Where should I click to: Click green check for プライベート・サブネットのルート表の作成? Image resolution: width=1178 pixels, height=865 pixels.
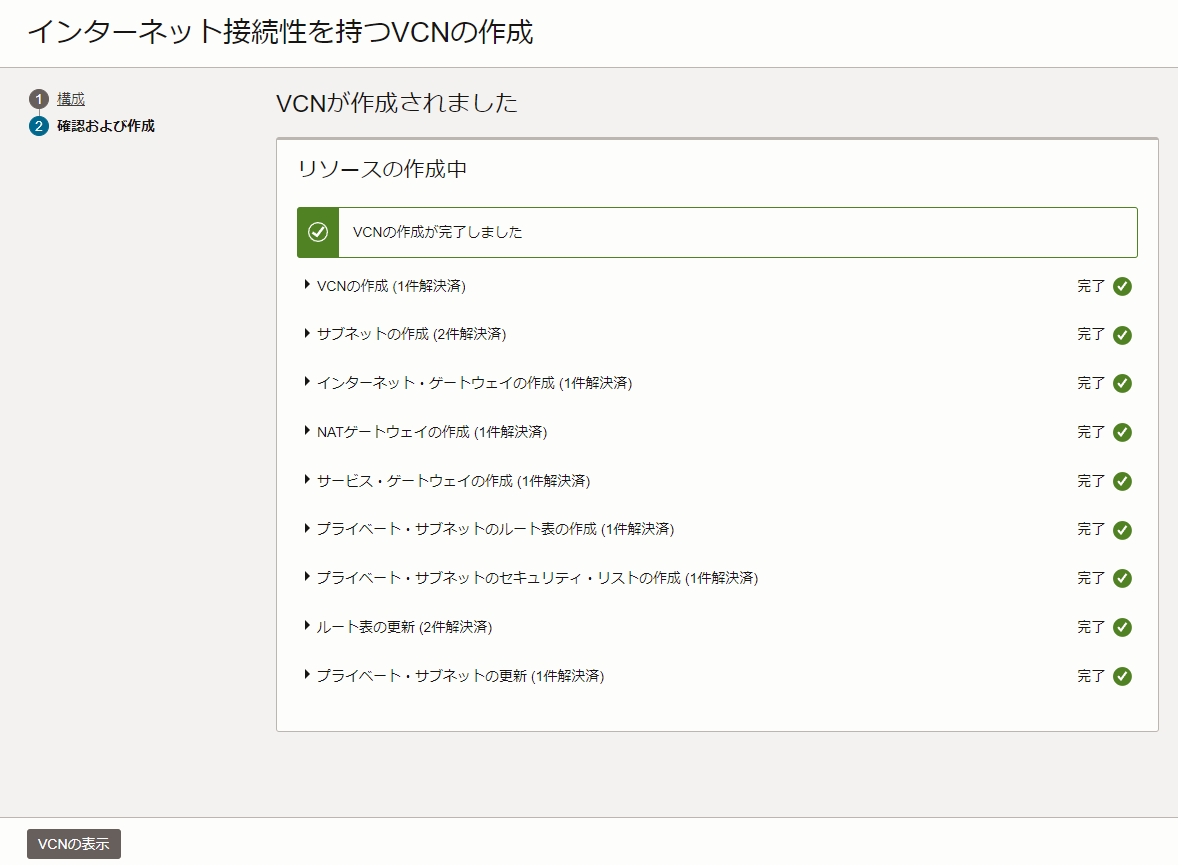(1122, 530)
